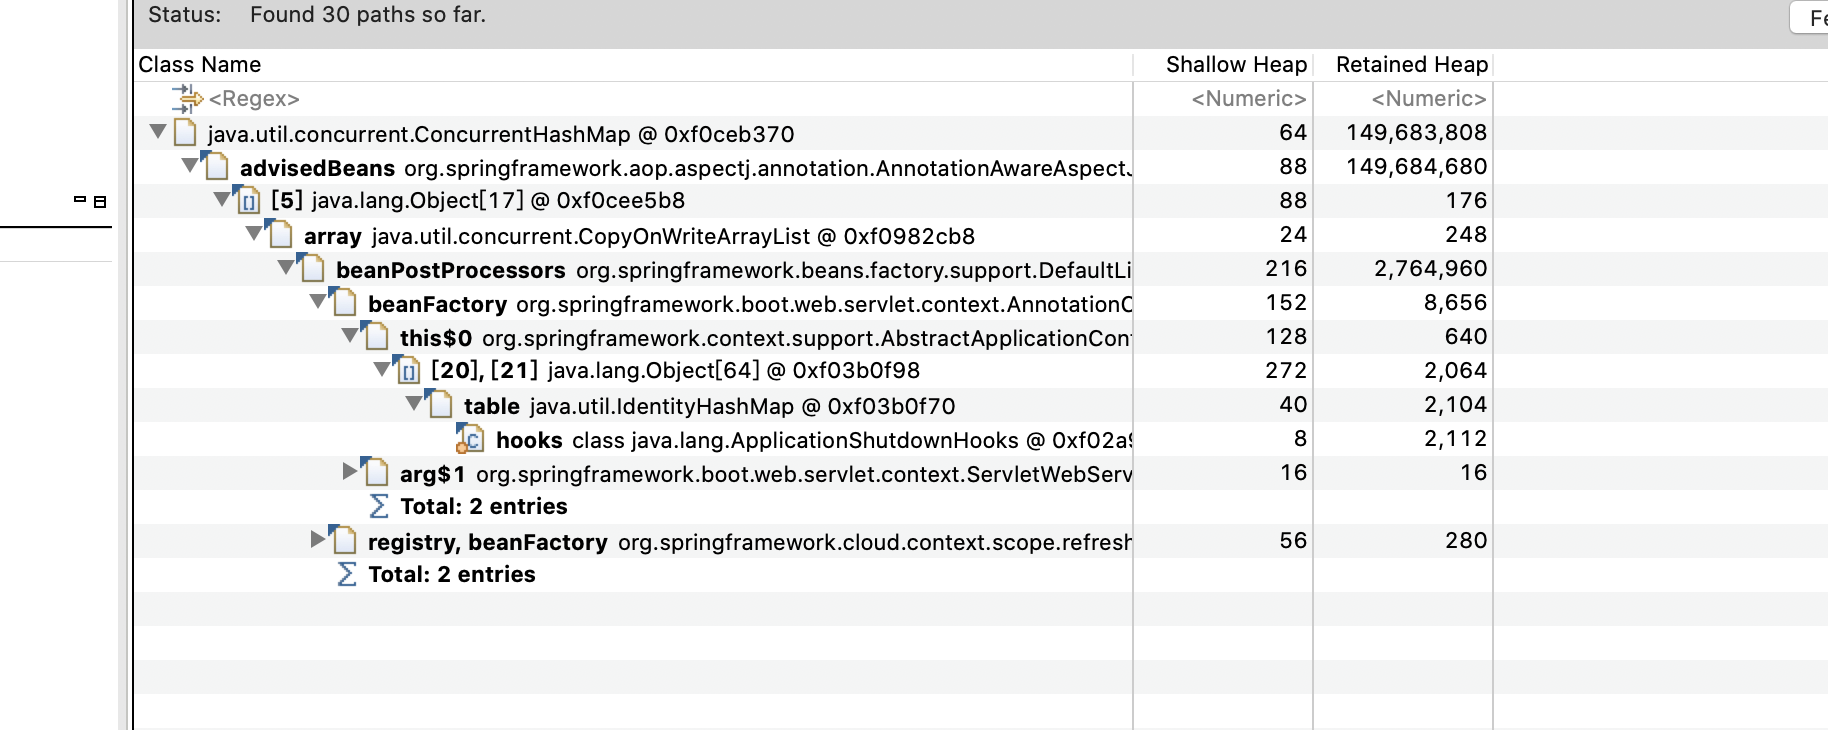
Task: Click the bottom 'Total: 2 entries' summary row
Action: coord(451,574)
